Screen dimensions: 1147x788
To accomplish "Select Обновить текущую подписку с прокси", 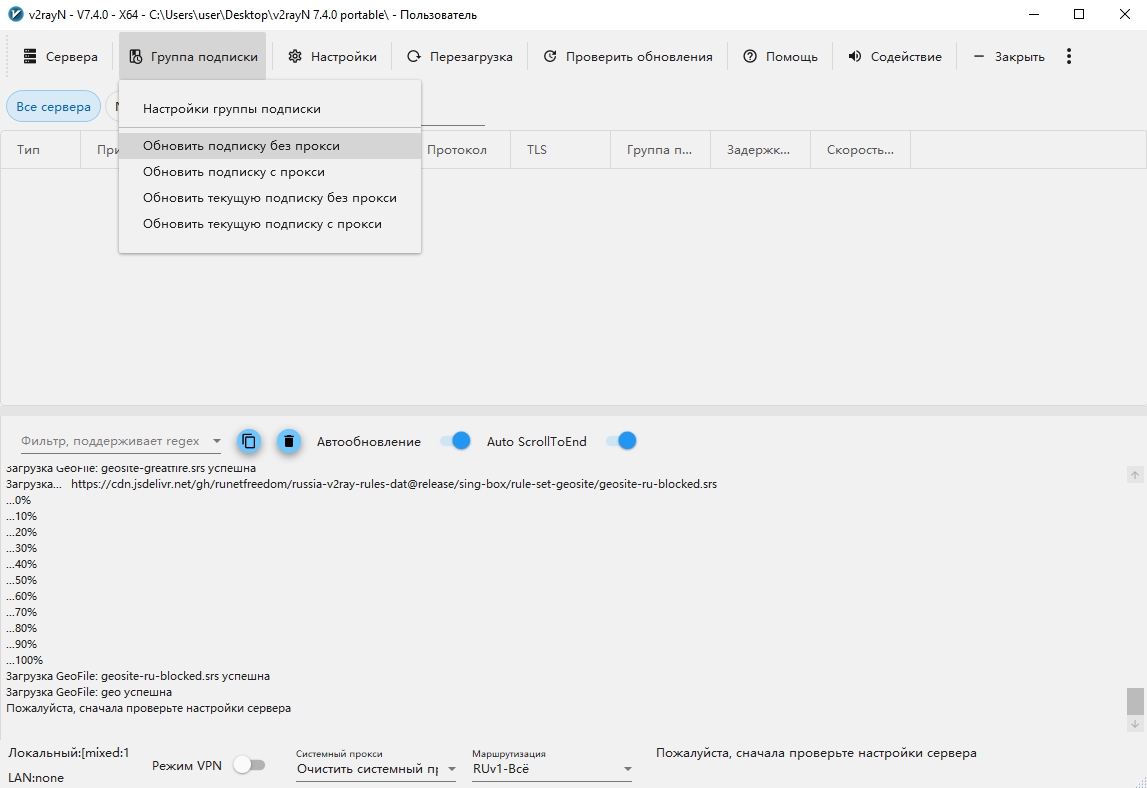I will pos(270,224).
